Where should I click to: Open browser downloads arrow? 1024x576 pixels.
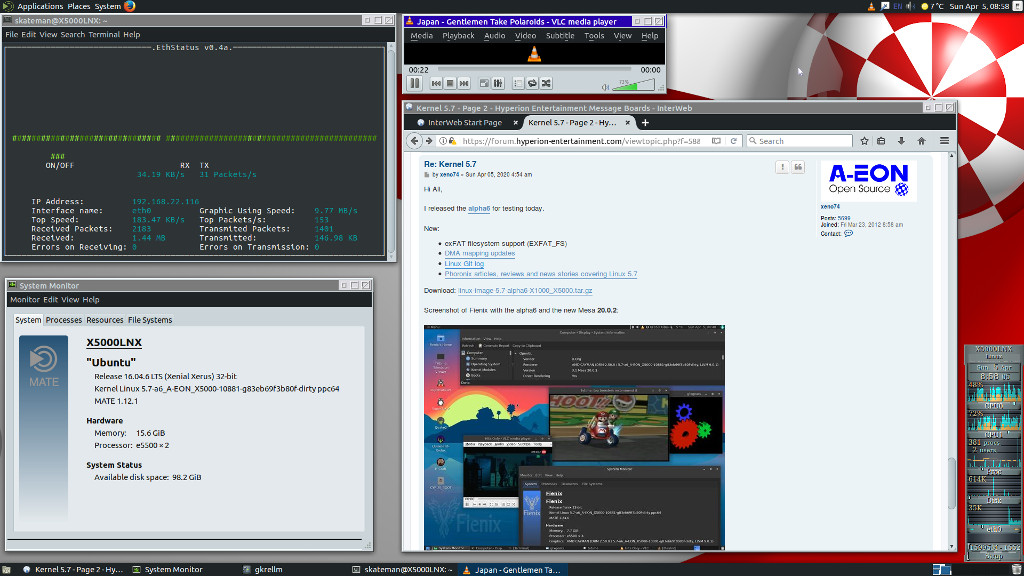coord(901,141)
